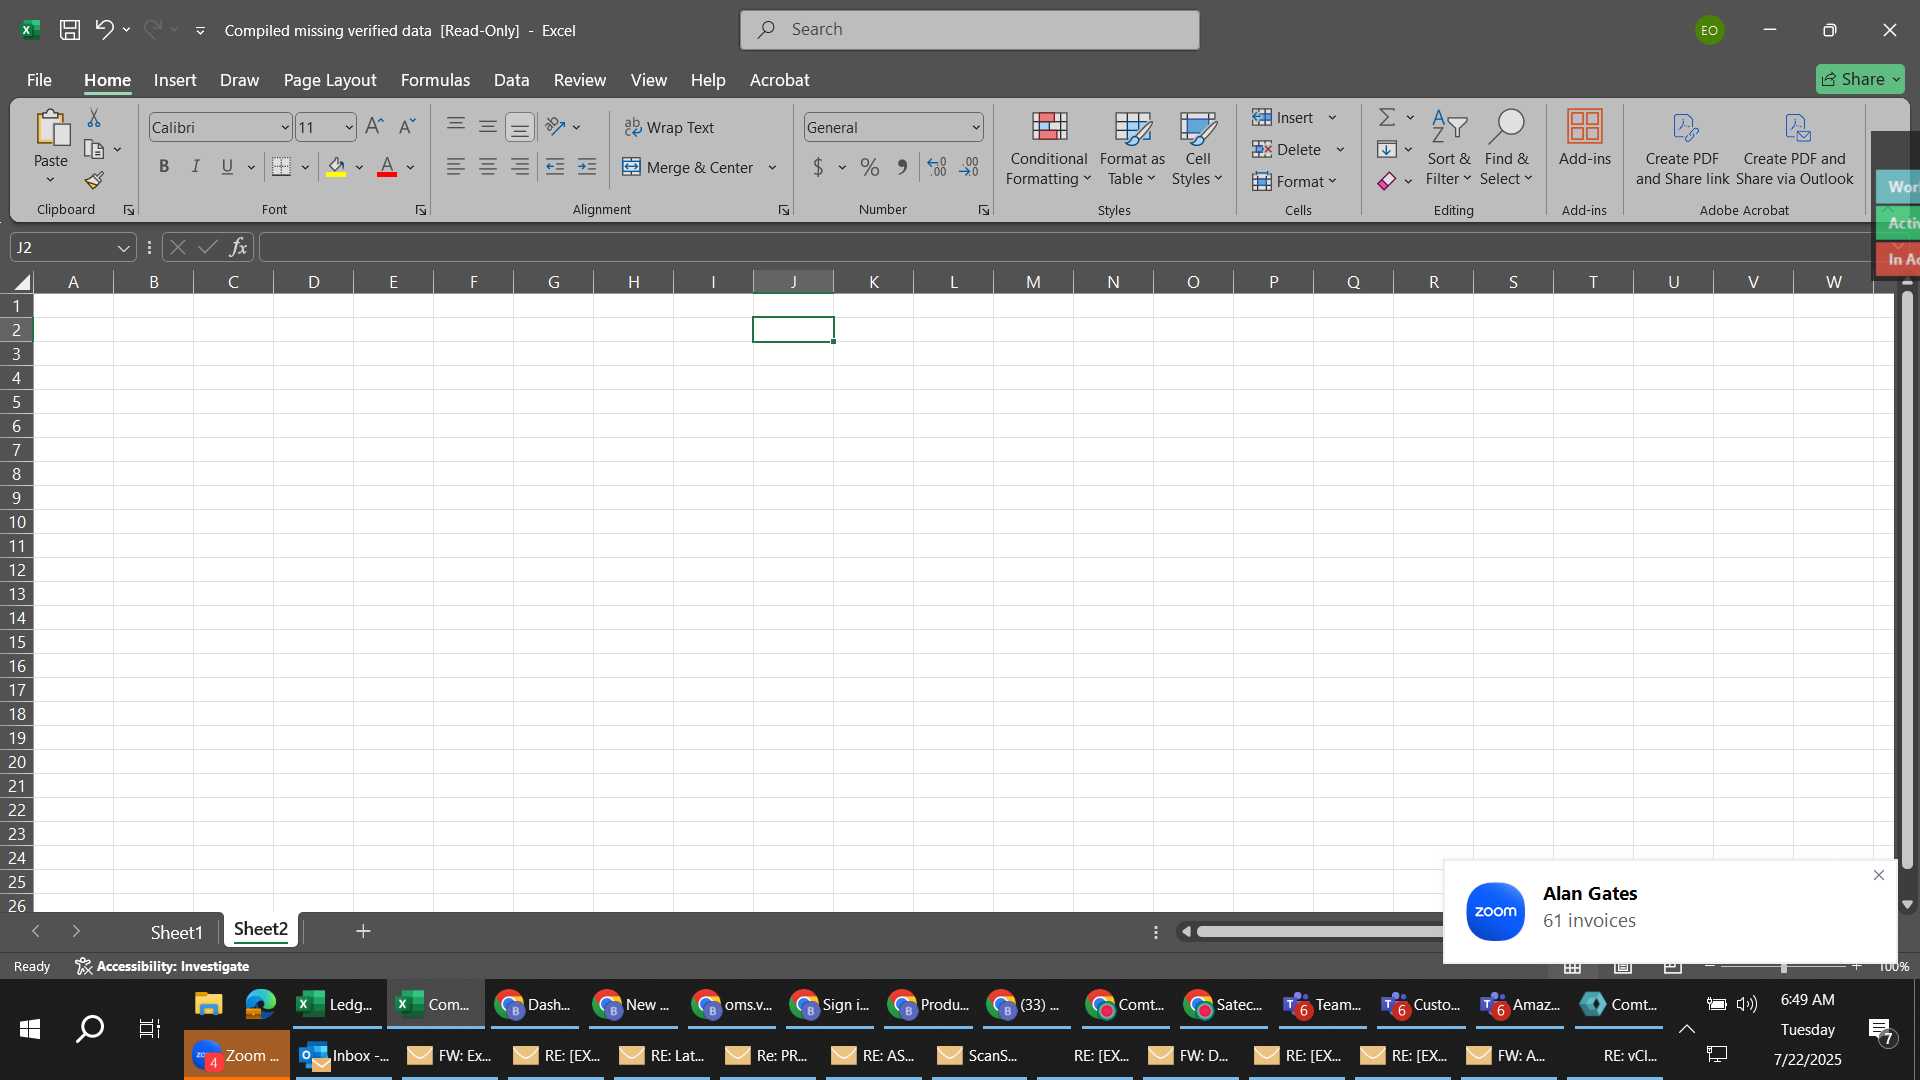Expand the Name Box dropdown arrow
Image resolution: width=1920 pixels, height=1080 pixels.
coord(123,247)
